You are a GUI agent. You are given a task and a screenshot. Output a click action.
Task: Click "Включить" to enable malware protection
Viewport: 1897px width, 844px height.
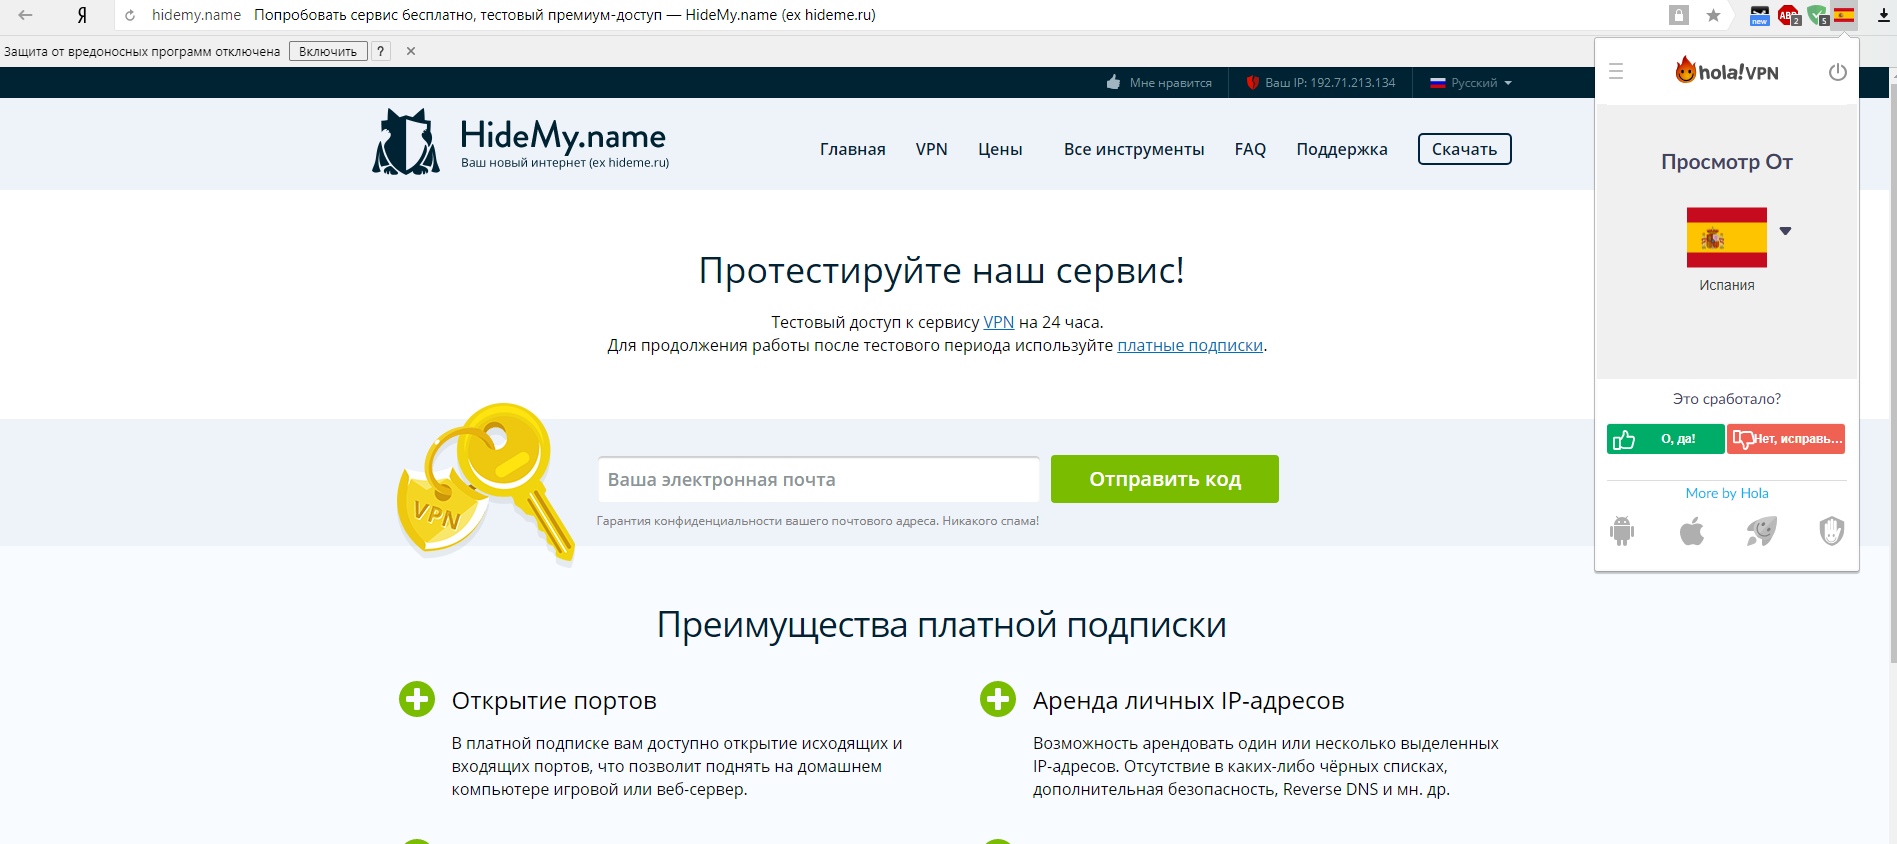tap(328, 51)
